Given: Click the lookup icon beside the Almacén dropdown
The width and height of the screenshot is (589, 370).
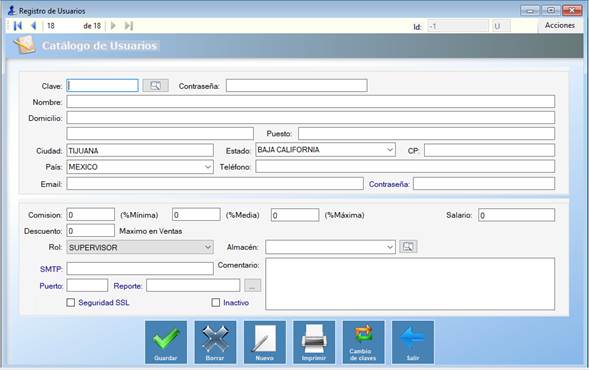Looking at the screenshot, I should (408, 247).
